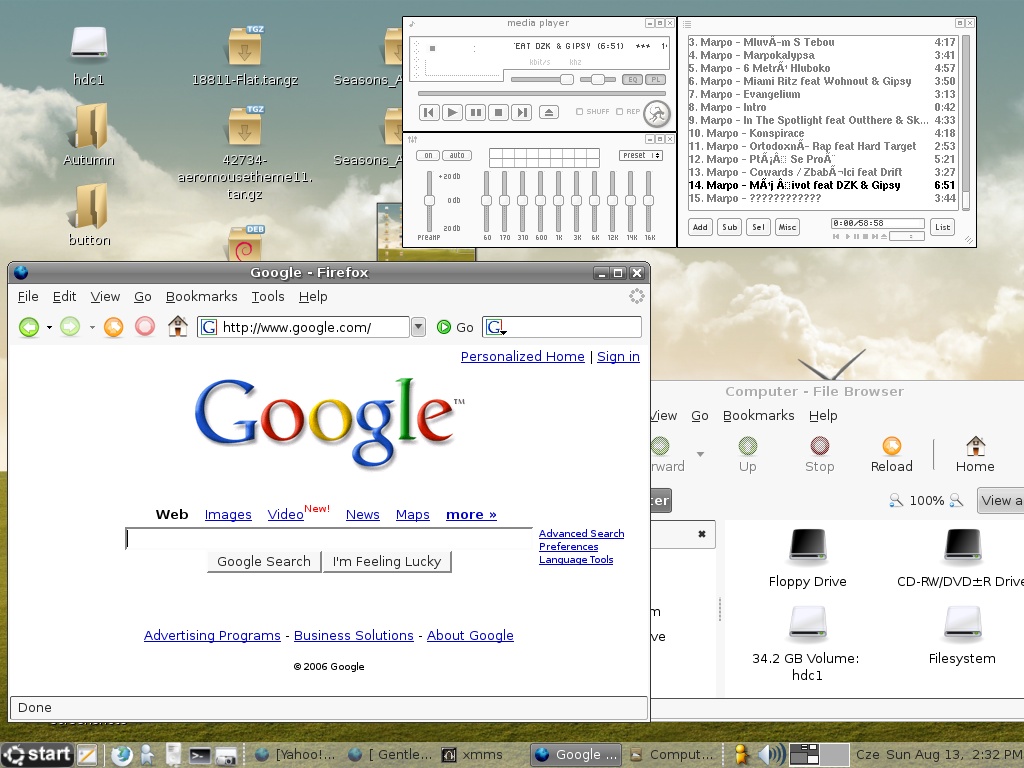Select the button folder on the desktop
Screen dimensions: 1024x768
[89, 206]
